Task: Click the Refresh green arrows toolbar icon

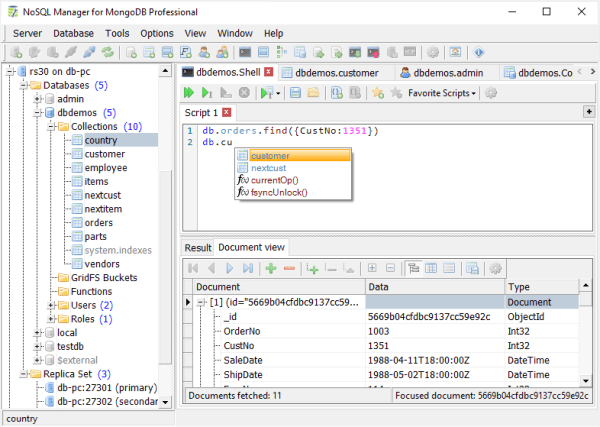Action: tap(108, 52)
